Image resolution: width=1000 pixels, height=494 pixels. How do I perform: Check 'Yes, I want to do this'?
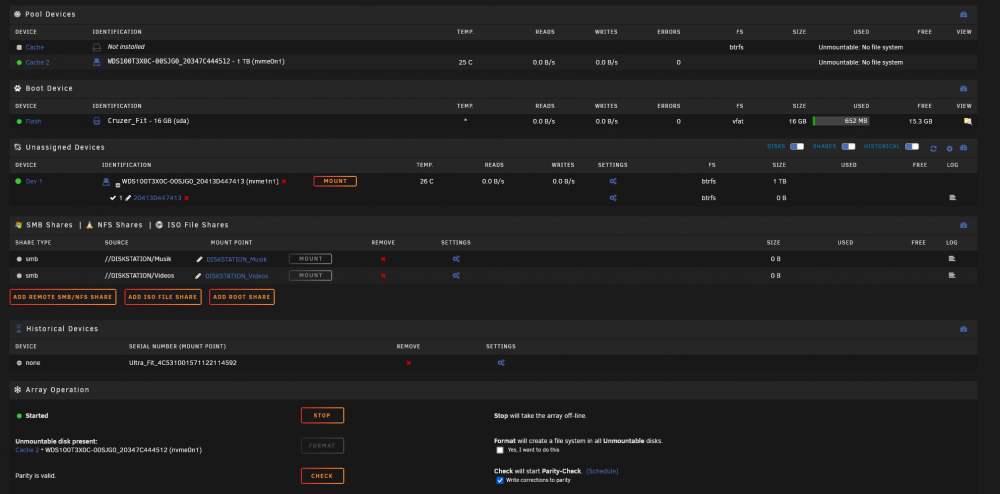coord(500,450)
